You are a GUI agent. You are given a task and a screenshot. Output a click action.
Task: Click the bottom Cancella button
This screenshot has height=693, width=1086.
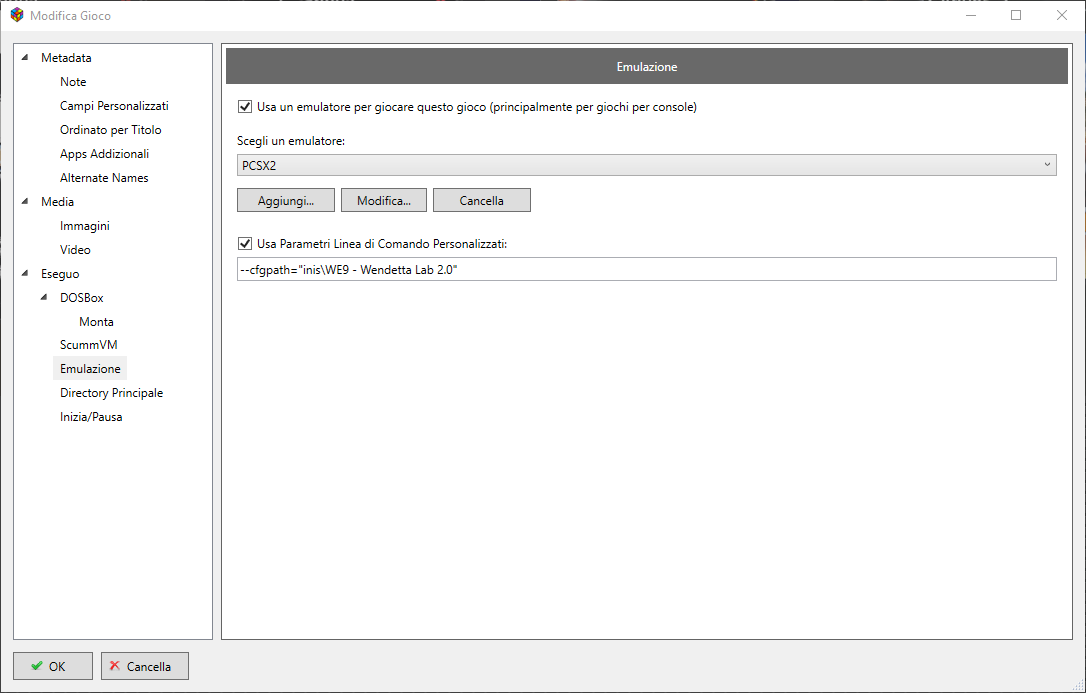145,666
